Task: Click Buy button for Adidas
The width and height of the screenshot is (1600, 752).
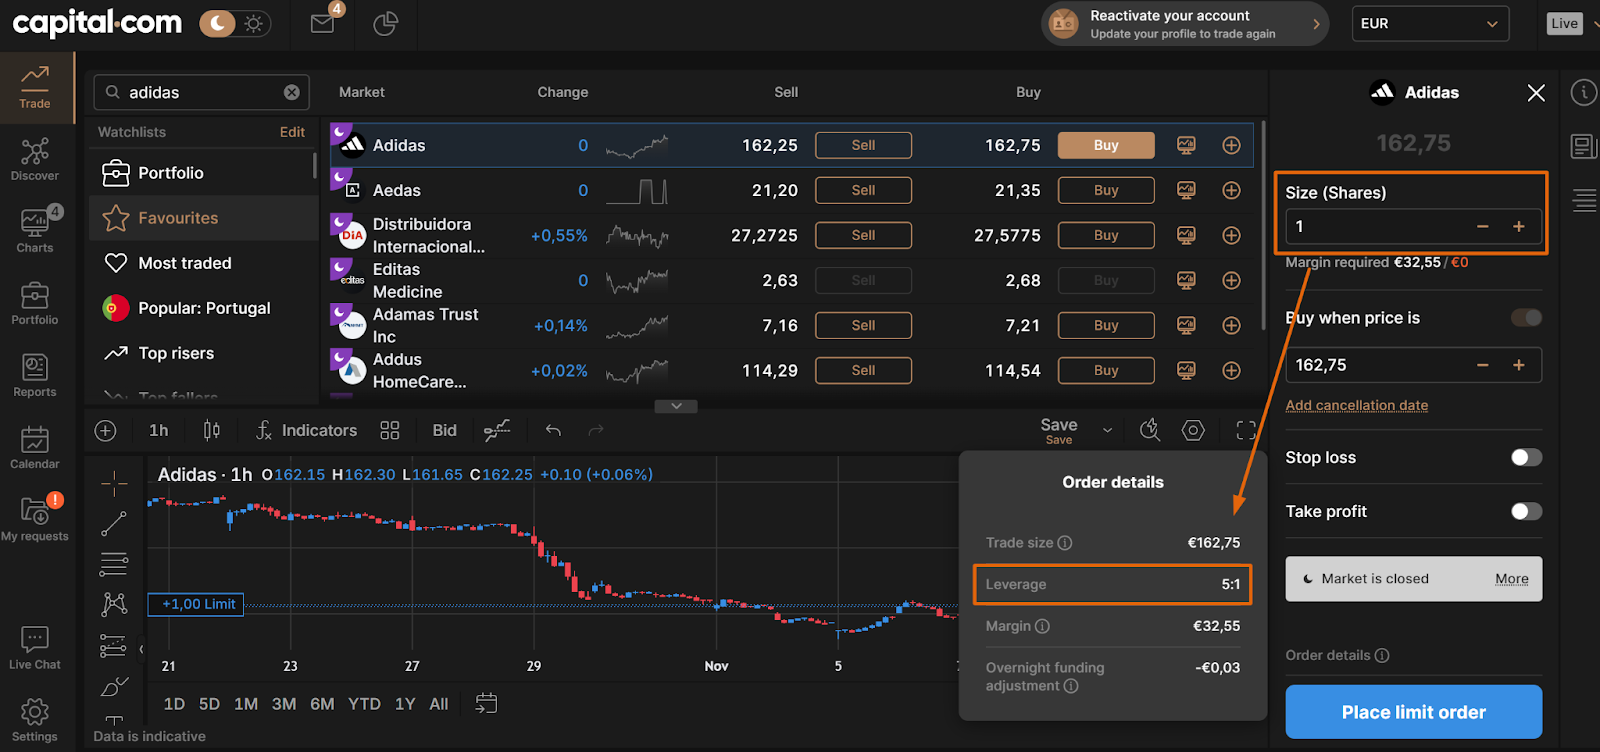Action: coord(1106,145)
